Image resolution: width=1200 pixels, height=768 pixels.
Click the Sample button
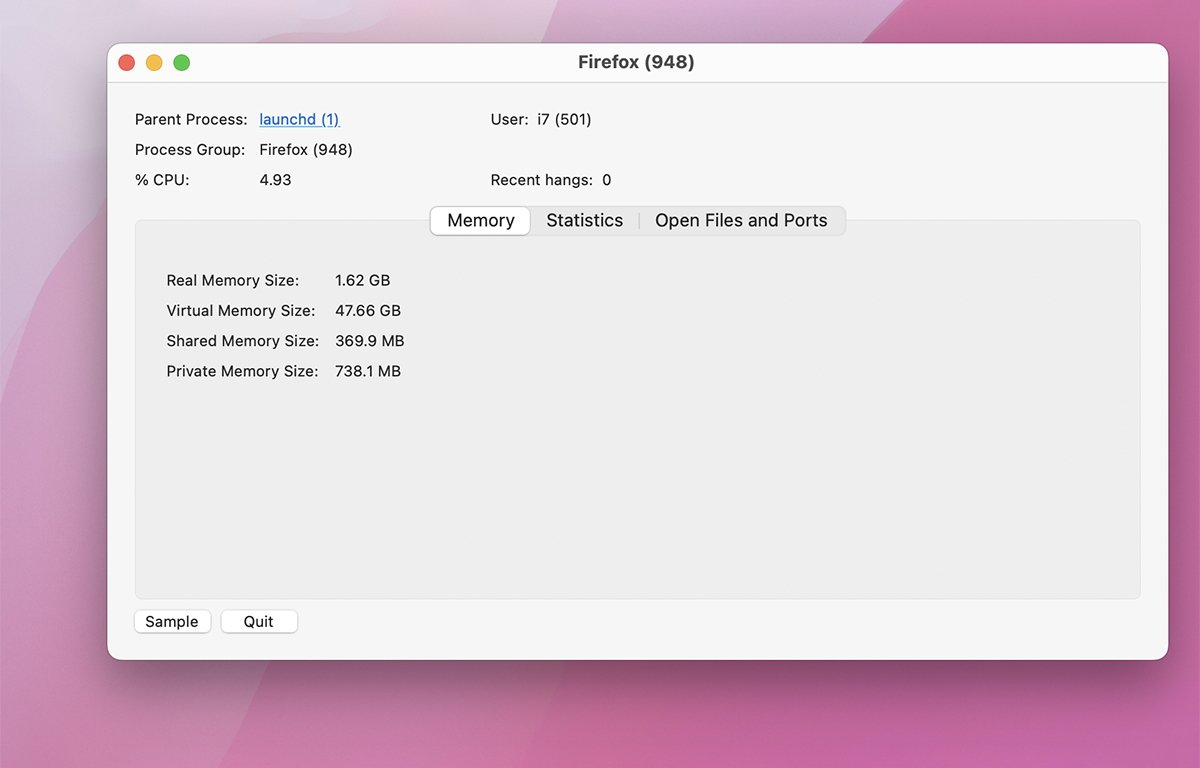(x=172, y=621)
